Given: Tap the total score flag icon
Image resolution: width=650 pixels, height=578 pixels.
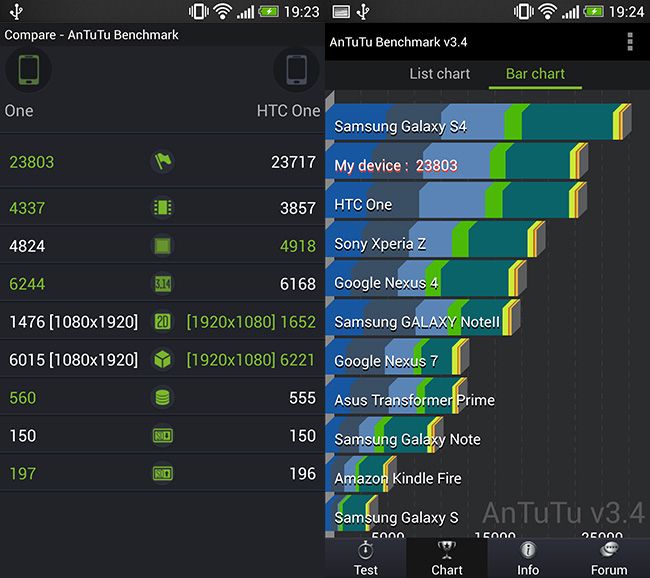Looking at the screenshot, I should pos(162,162).
